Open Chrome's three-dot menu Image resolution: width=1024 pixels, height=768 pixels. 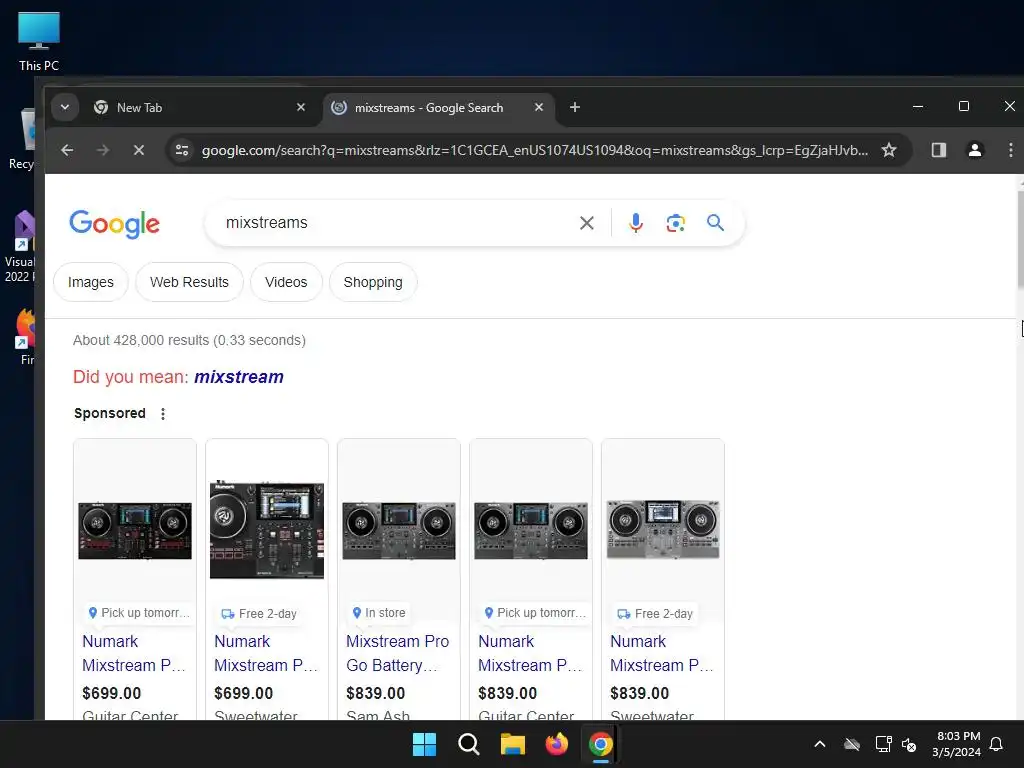tap(1010, 150)
